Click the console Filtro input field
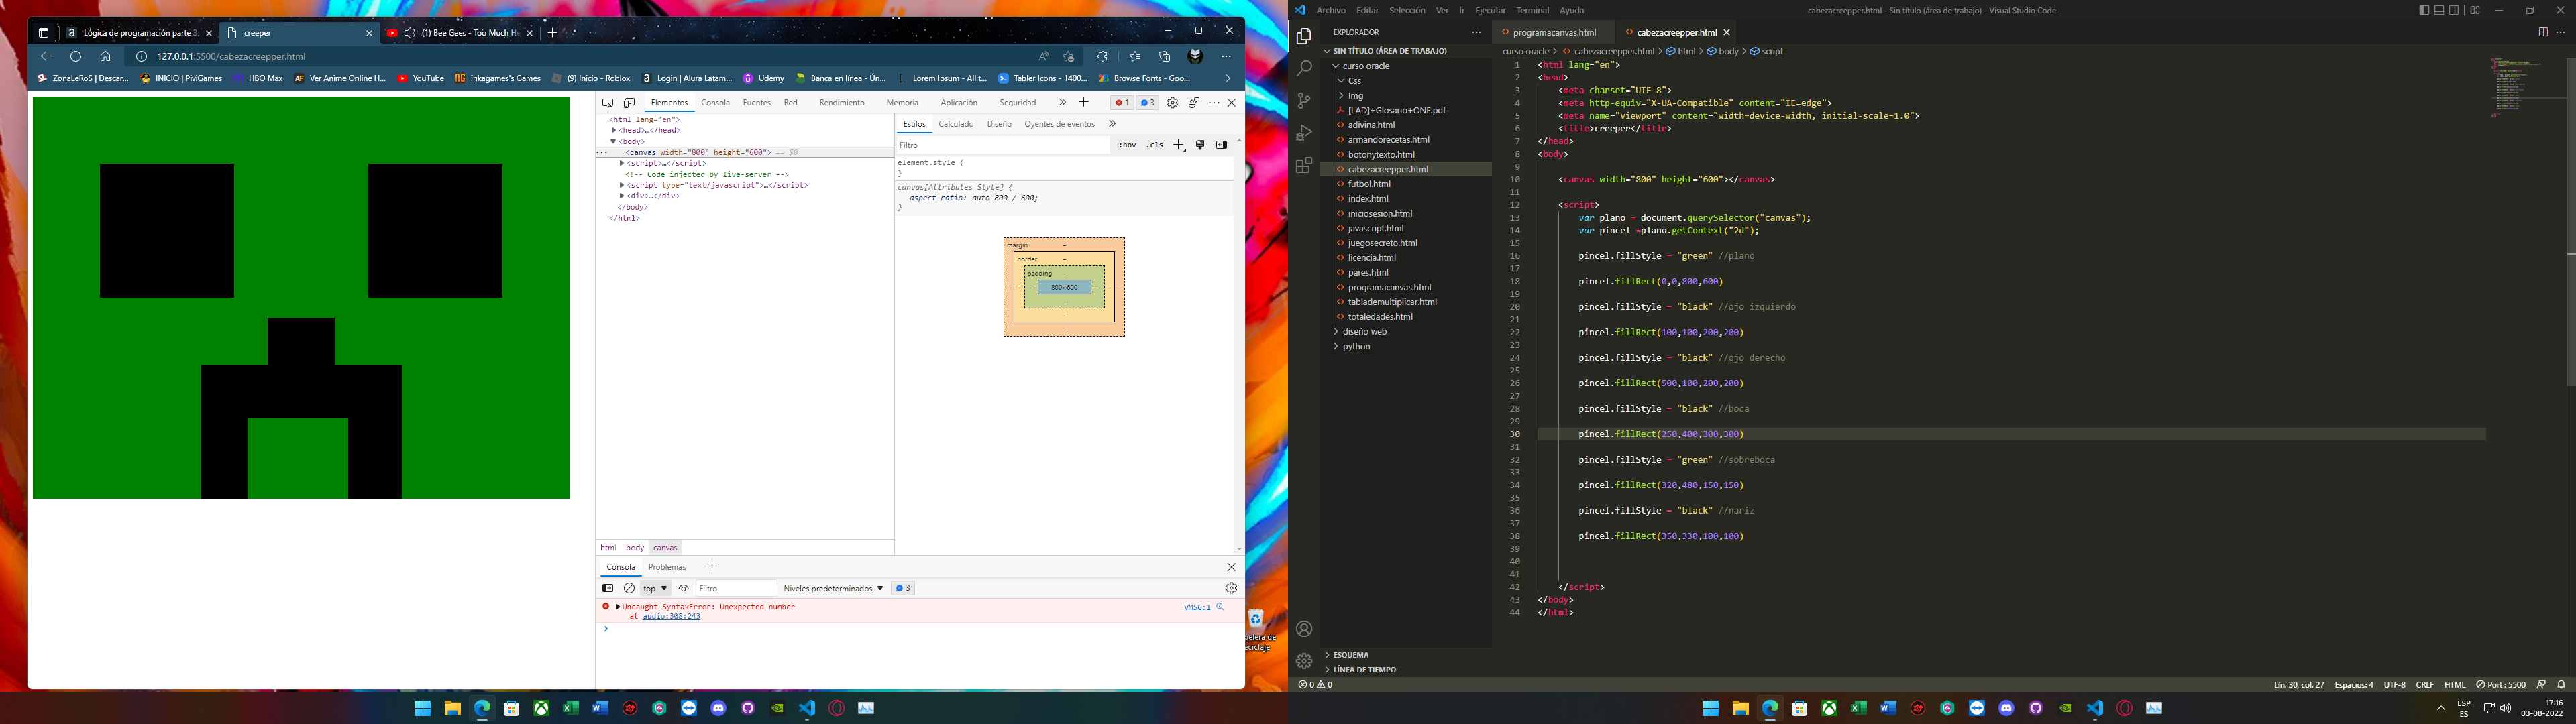Image resolution: width=2576 pixels, height=724 pixels. point(736,588)
